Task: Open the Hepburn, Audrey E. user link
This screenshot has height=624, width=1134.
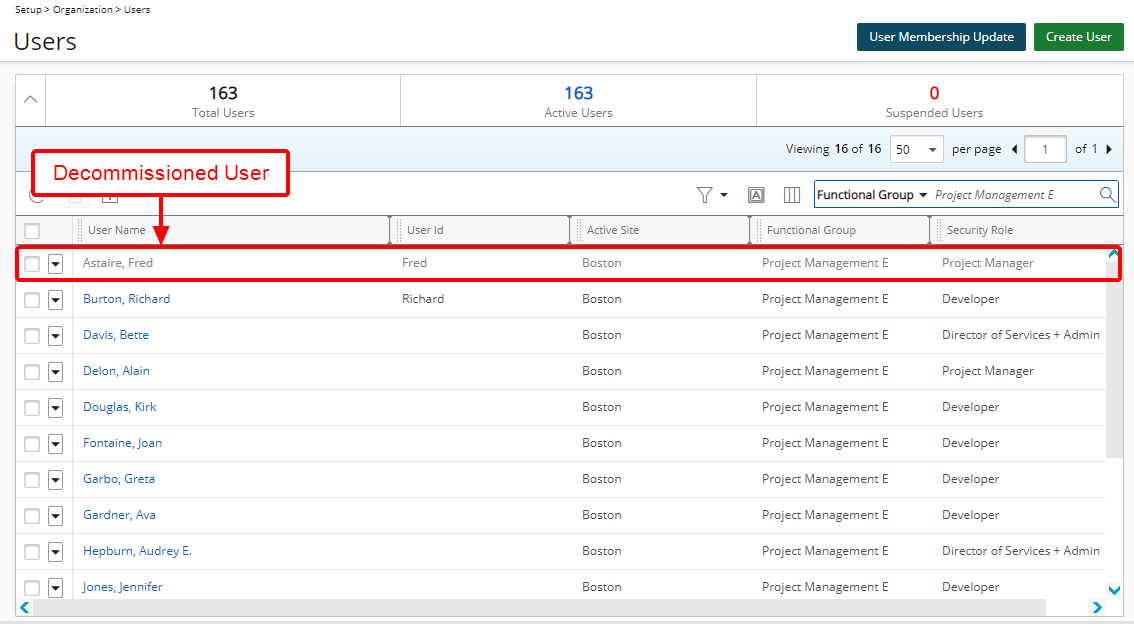Action: click(x=137, y=551)
